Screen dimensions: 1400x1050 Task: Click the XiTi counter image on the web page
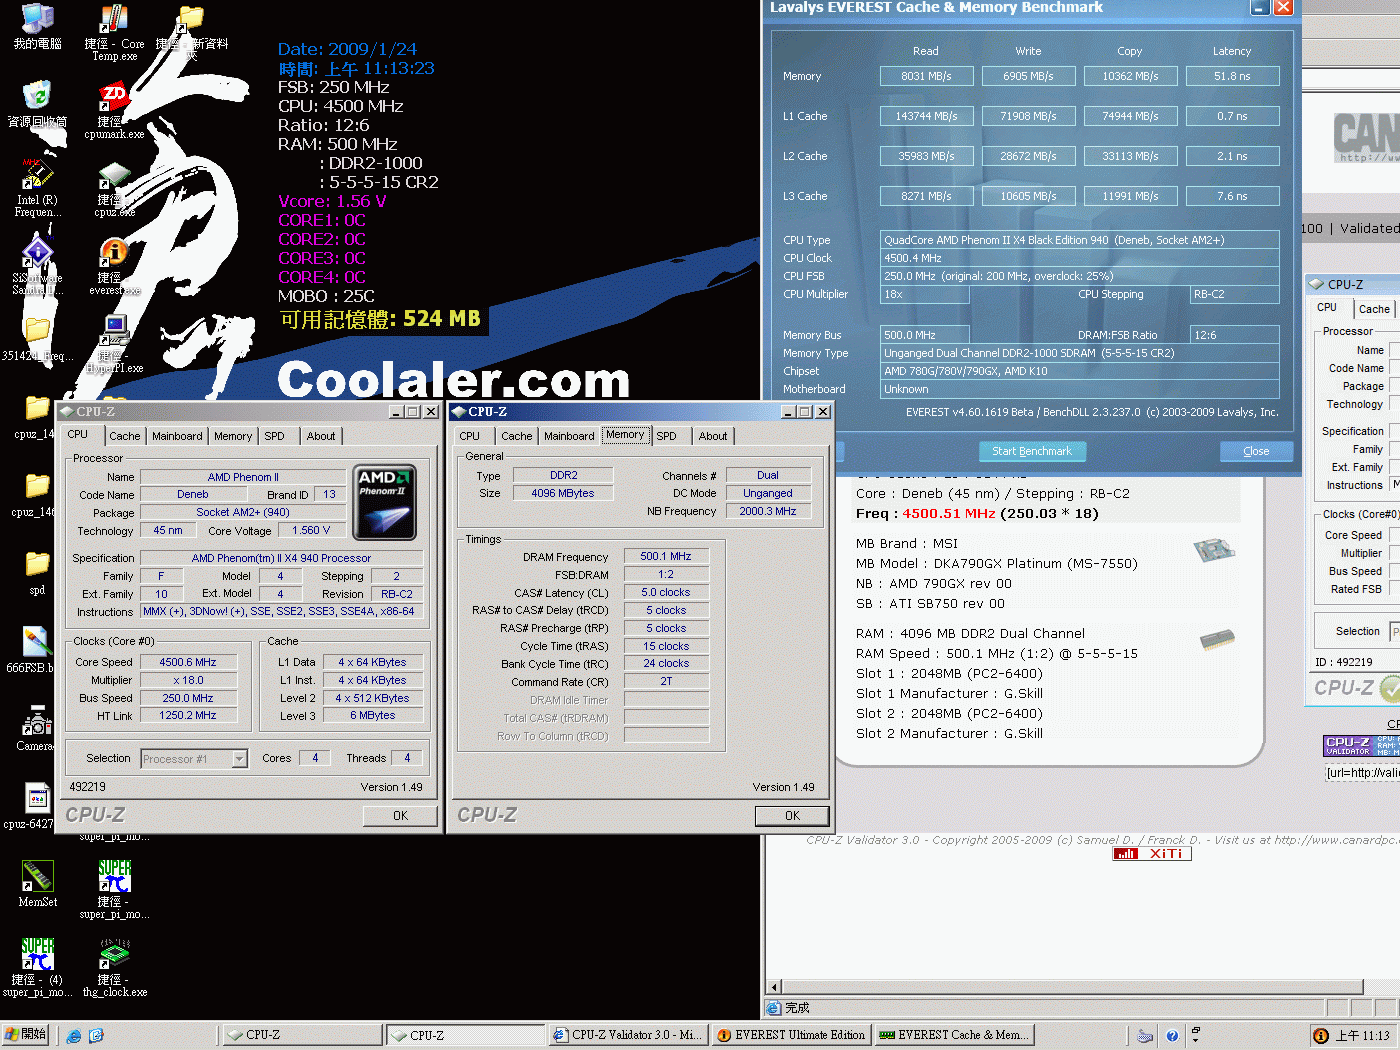tap(1152, 854)
